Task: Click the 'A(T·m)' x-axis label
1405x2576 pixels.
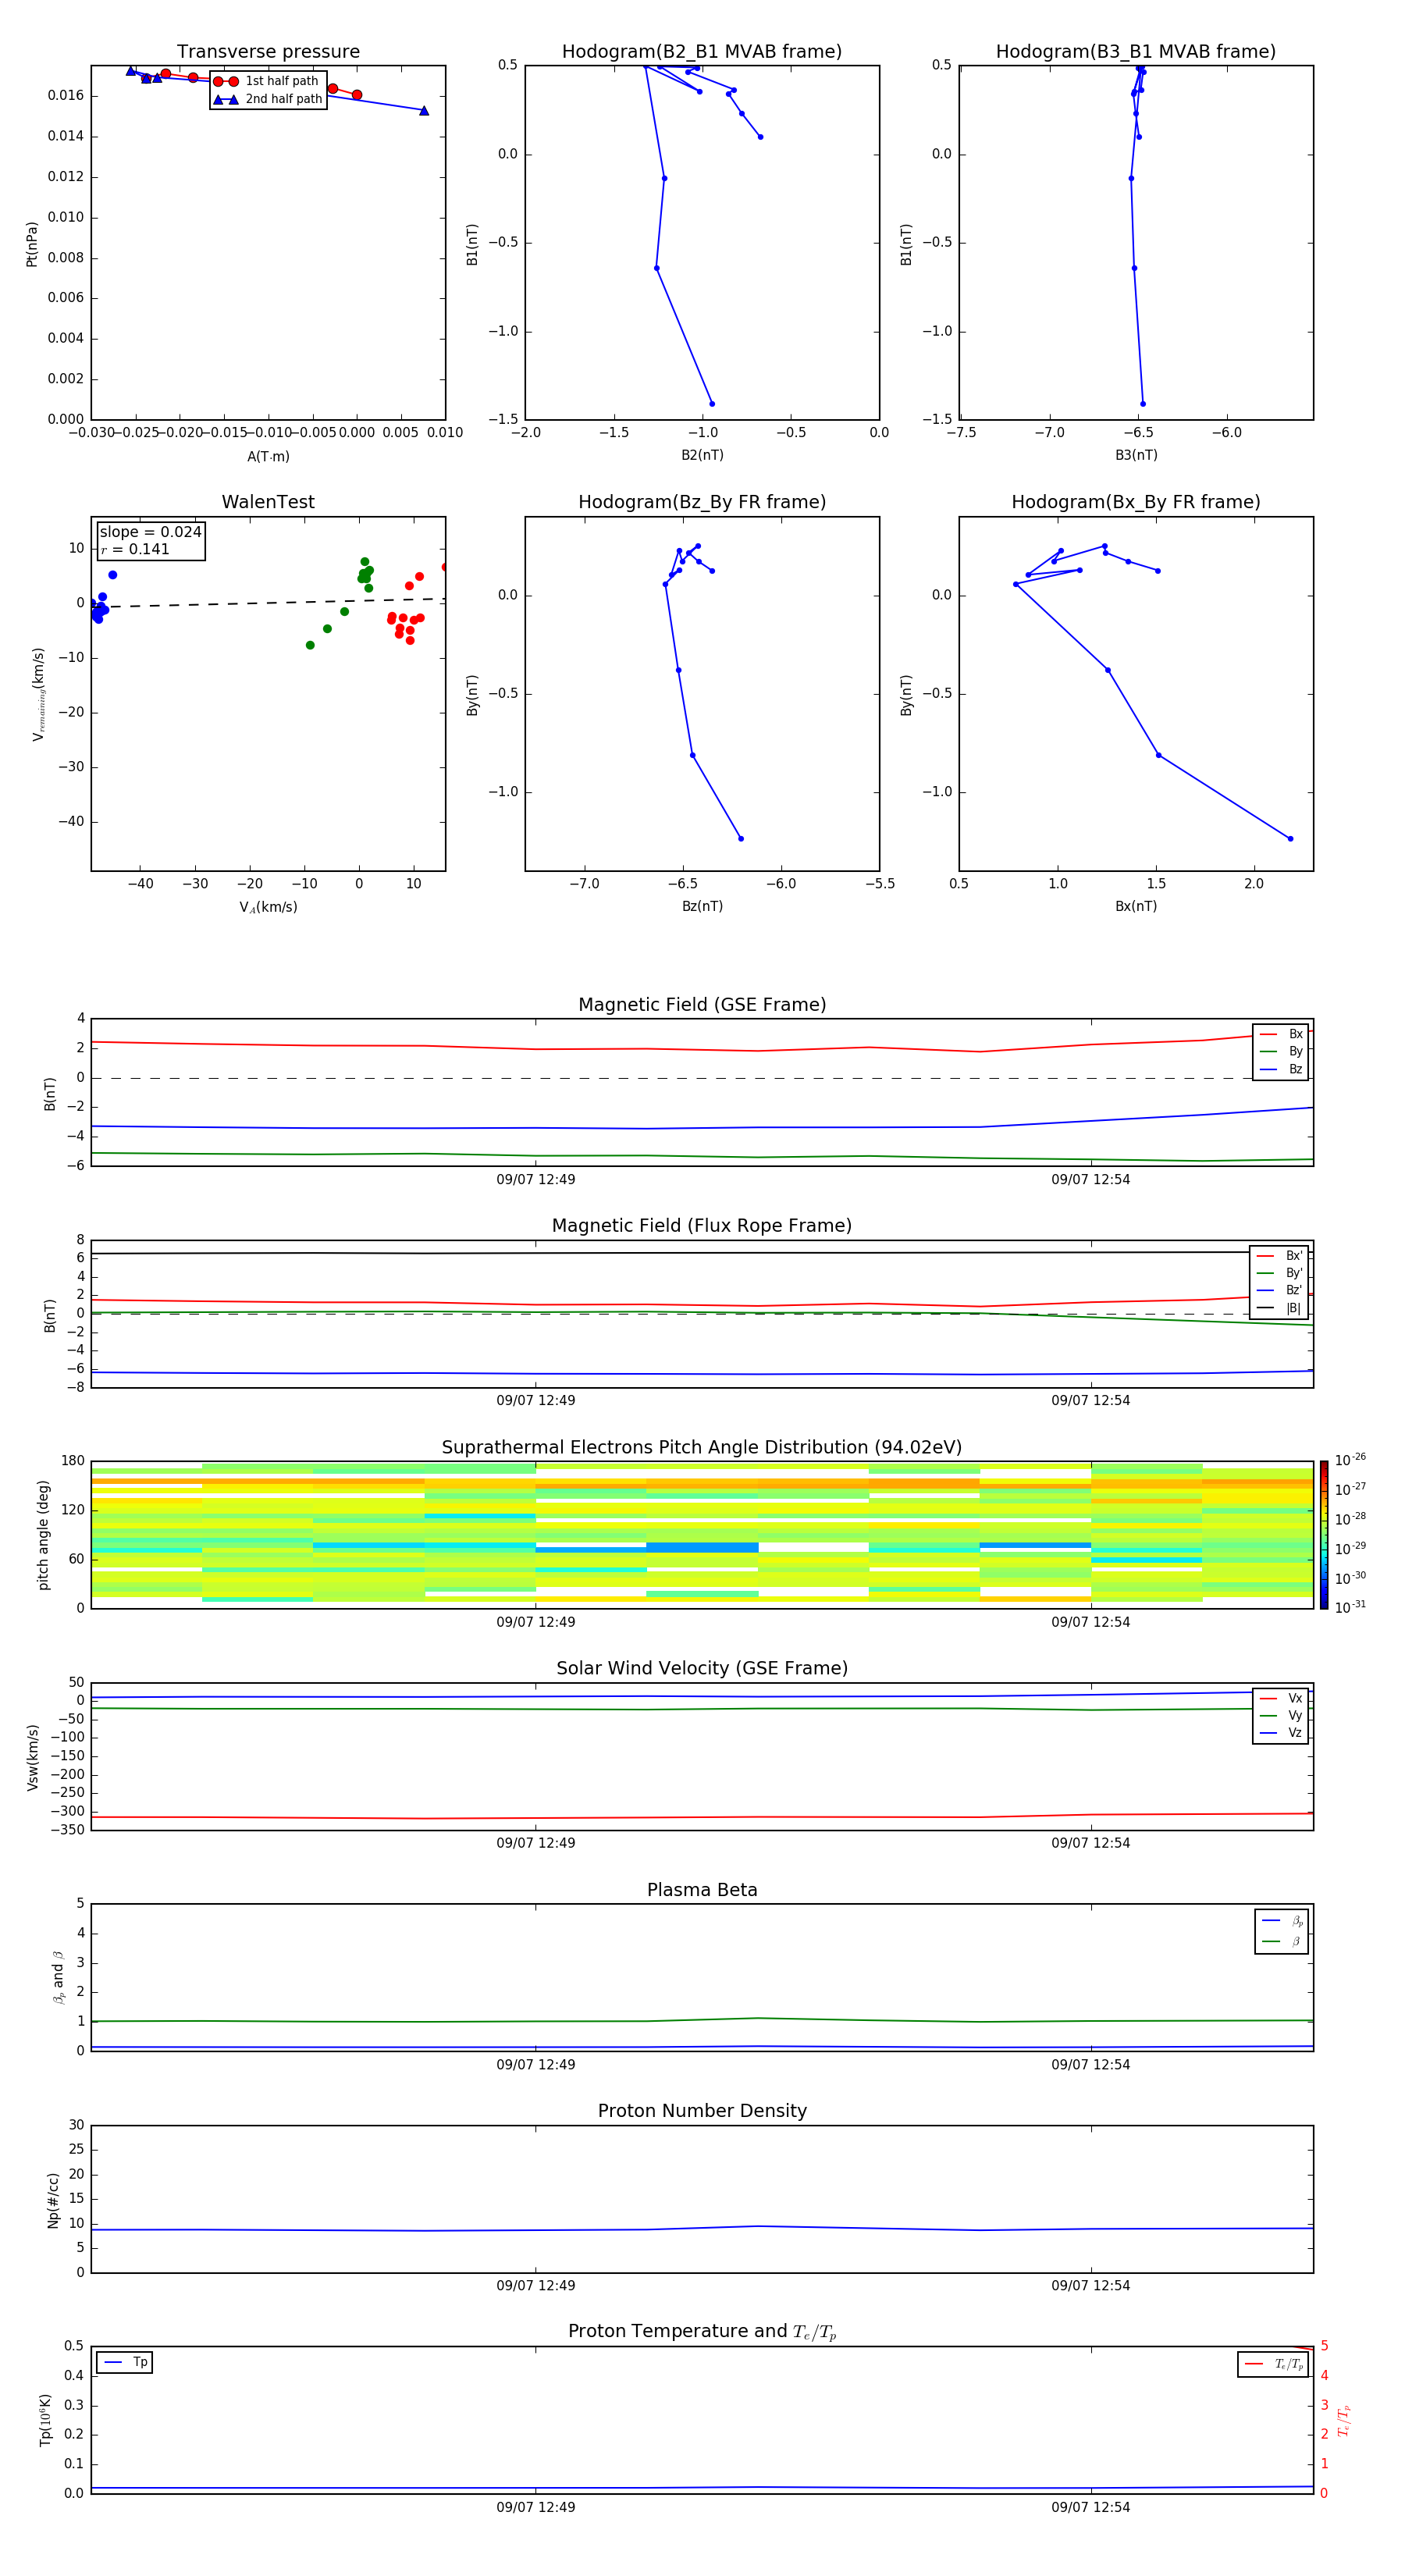Action: tap(268, 456)
